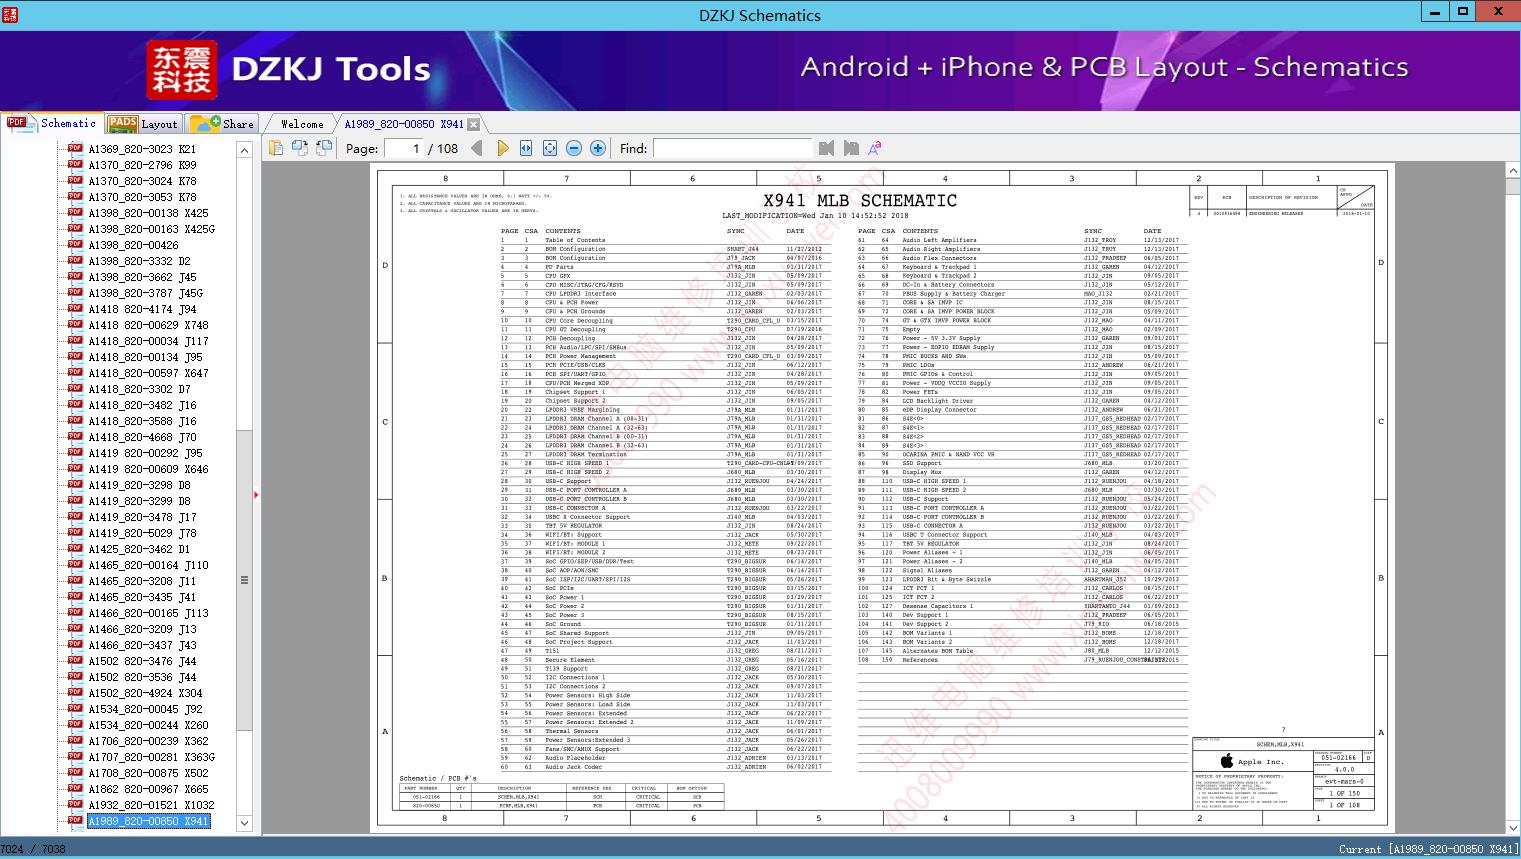This screenshot has width=1521, height=859.
Task: Click the tree list scroll up arrow
Action: (x=244, y=150)
